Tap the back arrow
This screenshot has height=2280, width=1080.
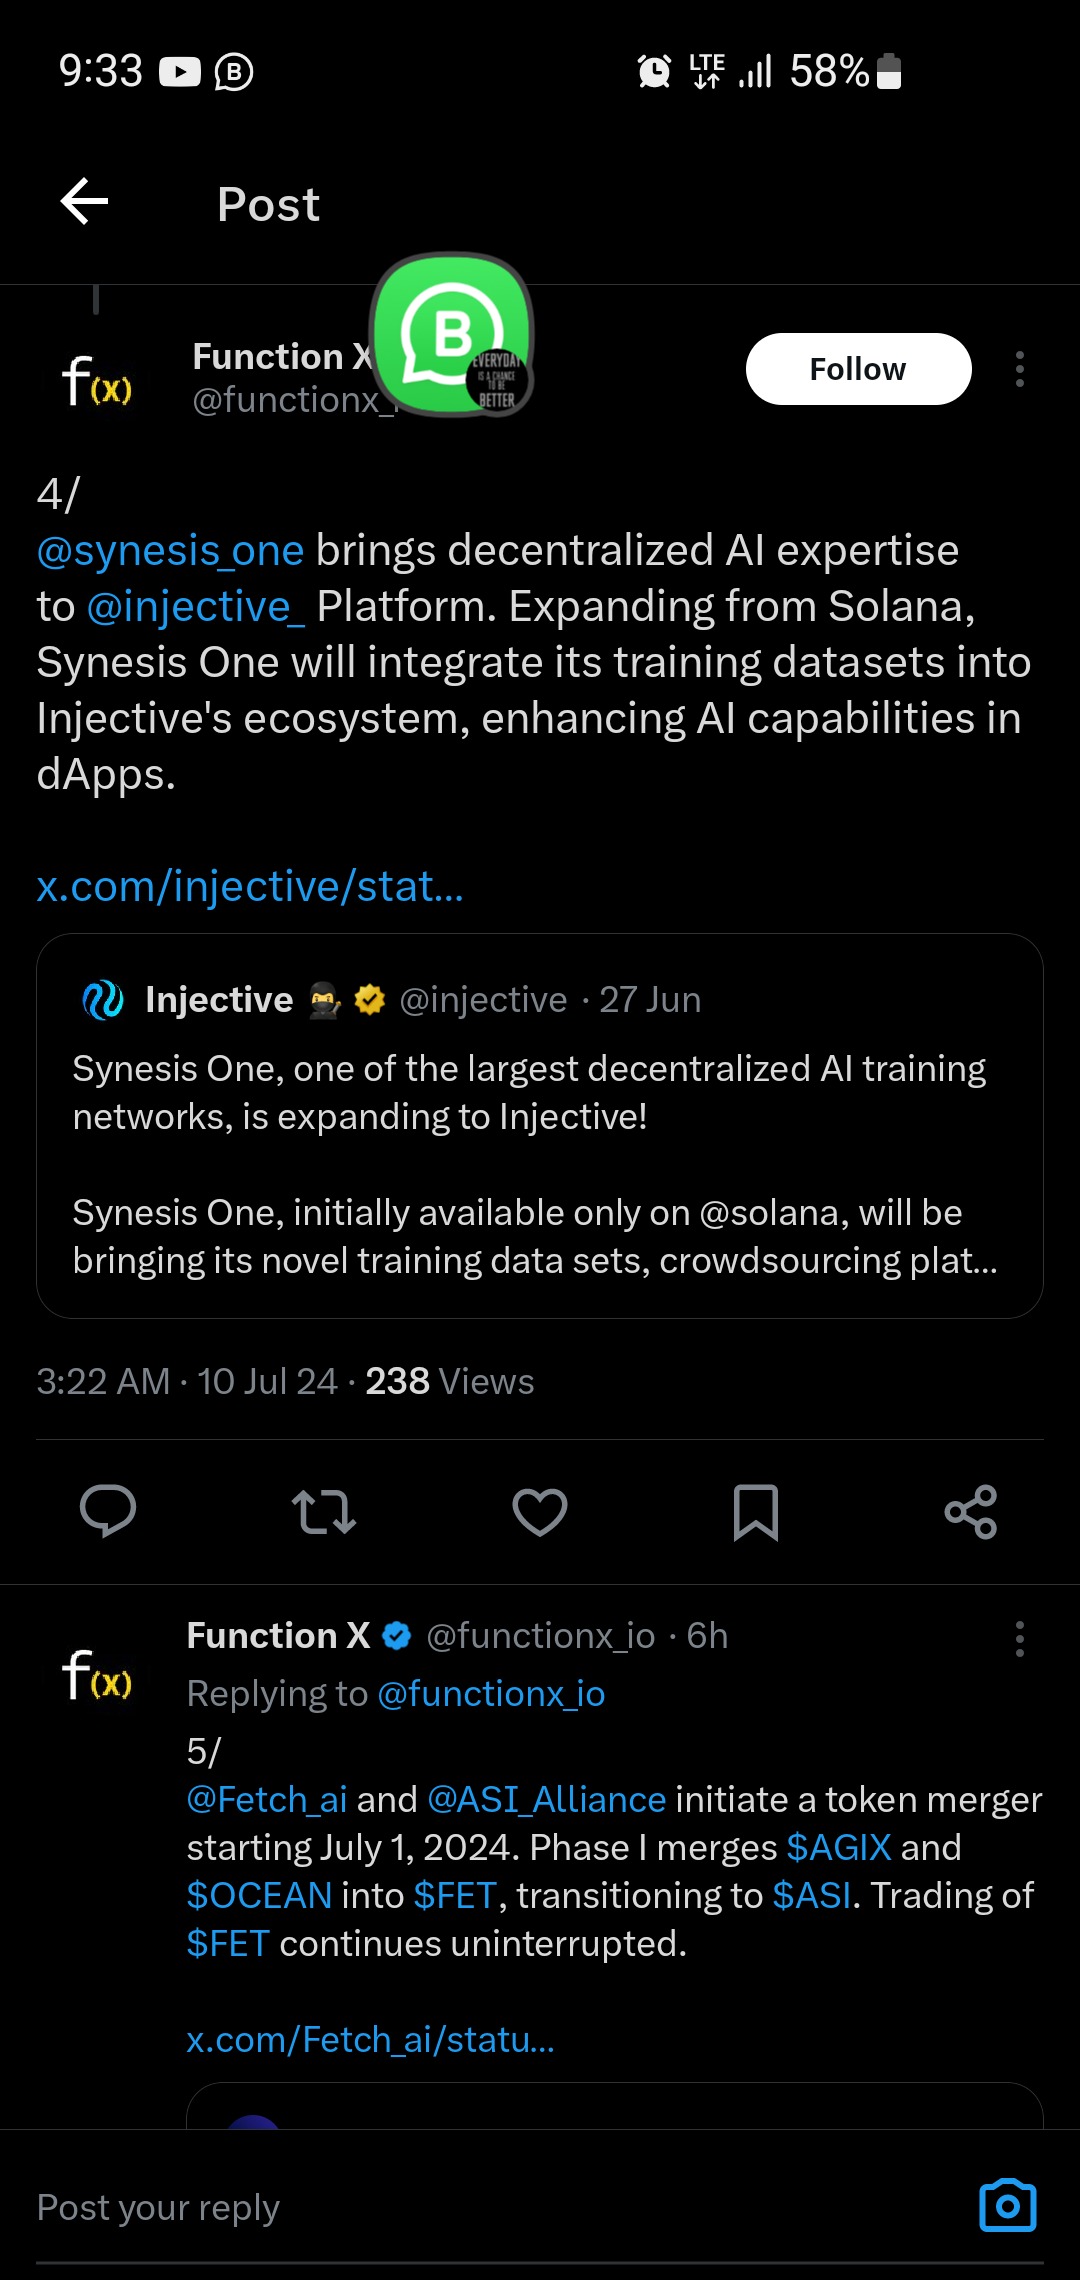(x=85, y=203)
